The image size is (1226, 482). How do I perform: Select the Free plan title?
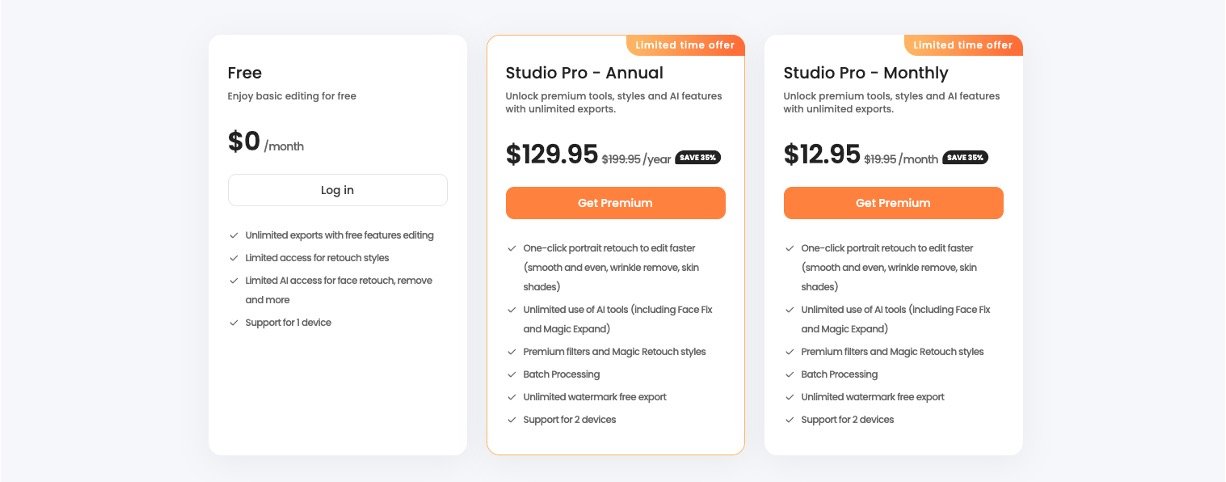coord(245,73)
